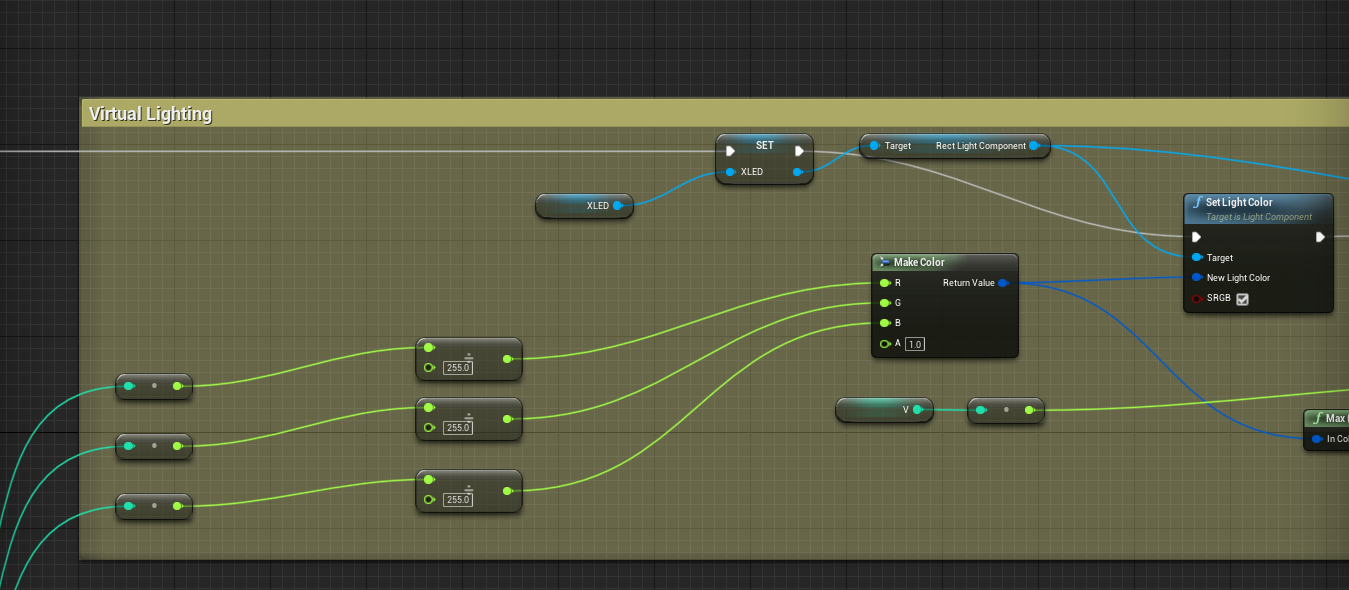
Task: Click the SET node's output execution pin
Action: click(798, 151)
